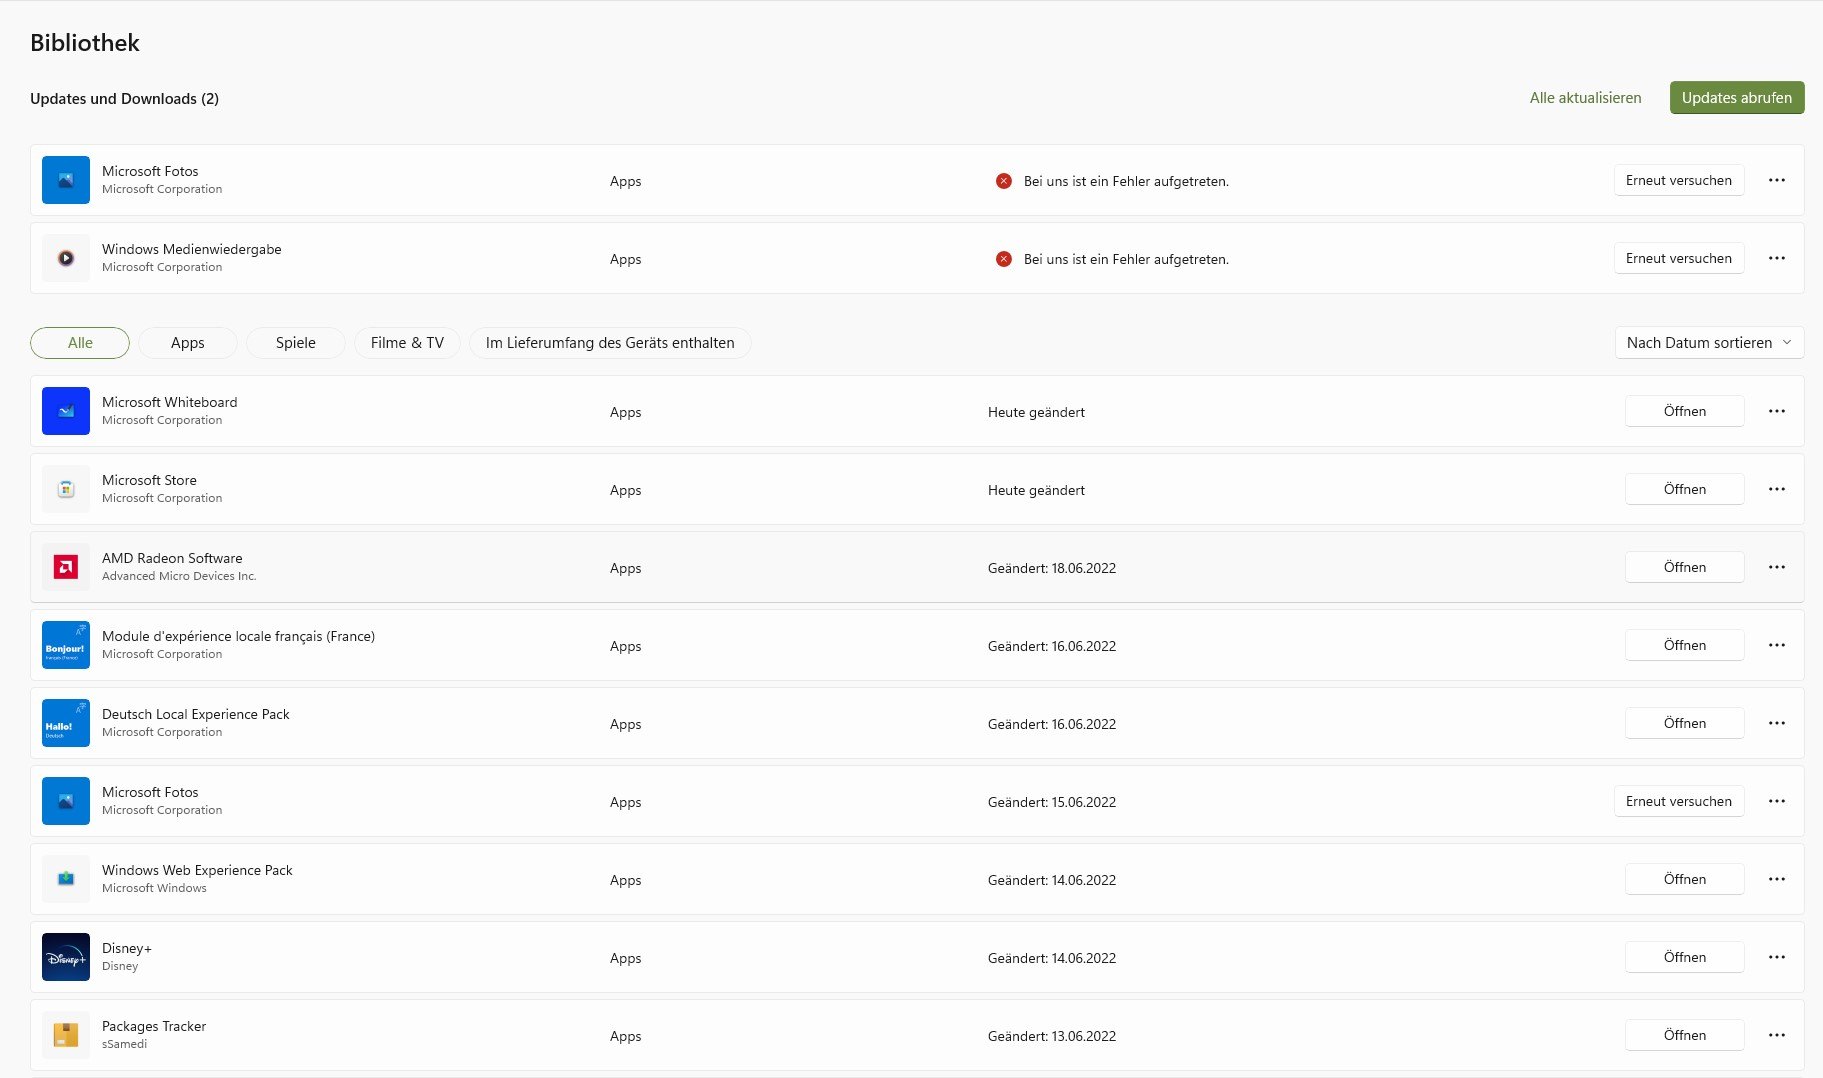Image resolution: width=1823 pixels, height=1078 pixels.
Task: Click the Updates abrufen button
Action: [x=1737, y=98]
